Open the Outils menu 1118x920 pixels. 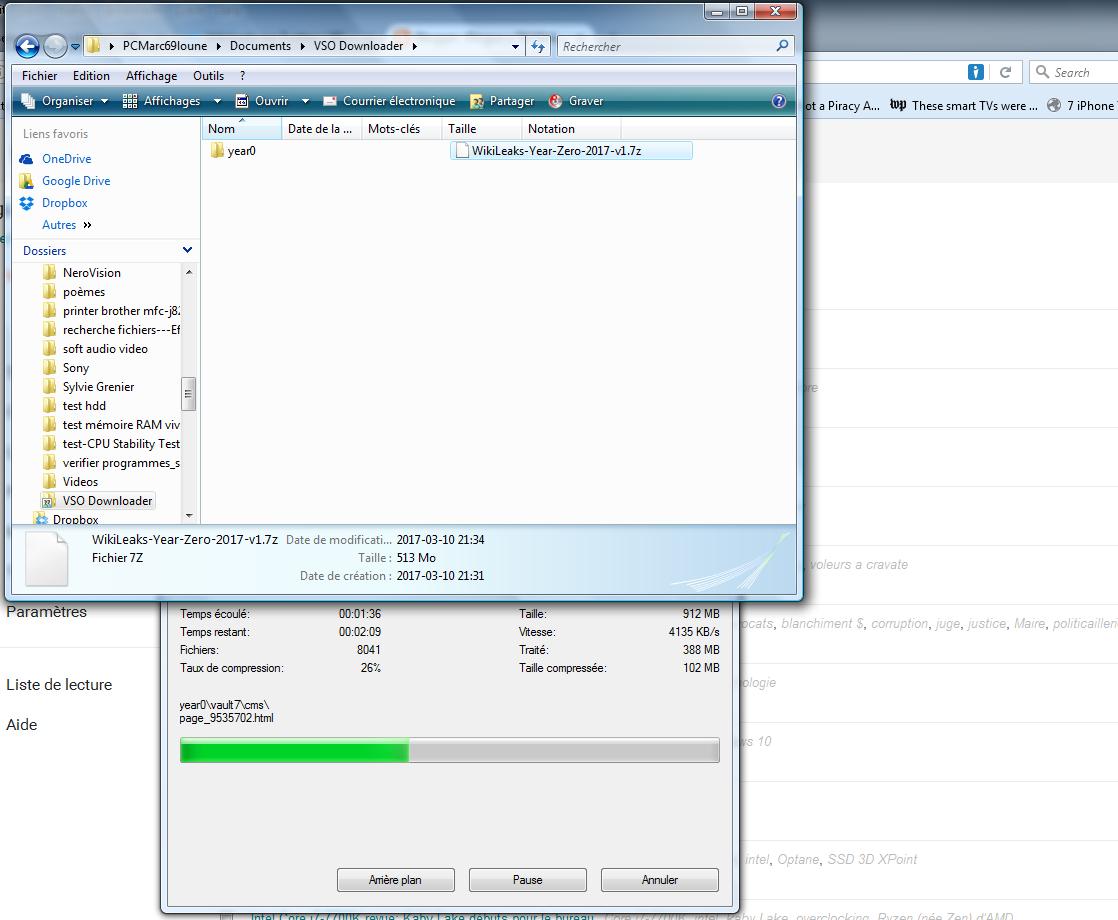coord(208,76)
